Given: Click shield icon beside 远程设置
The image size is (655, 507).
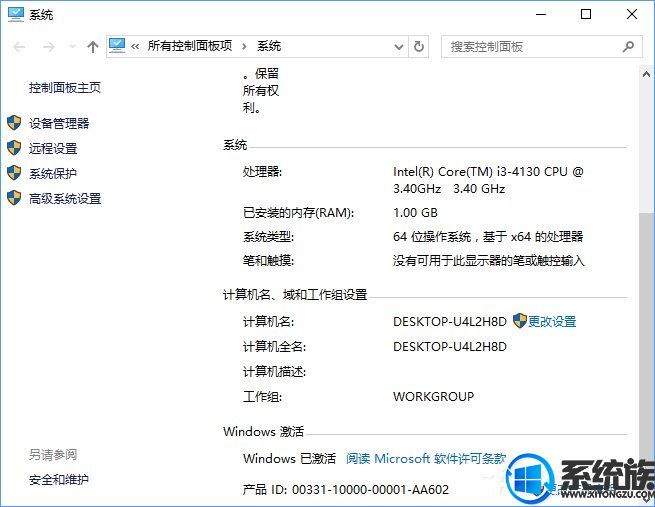Looking at the screenshot, I should pos(14,148).
